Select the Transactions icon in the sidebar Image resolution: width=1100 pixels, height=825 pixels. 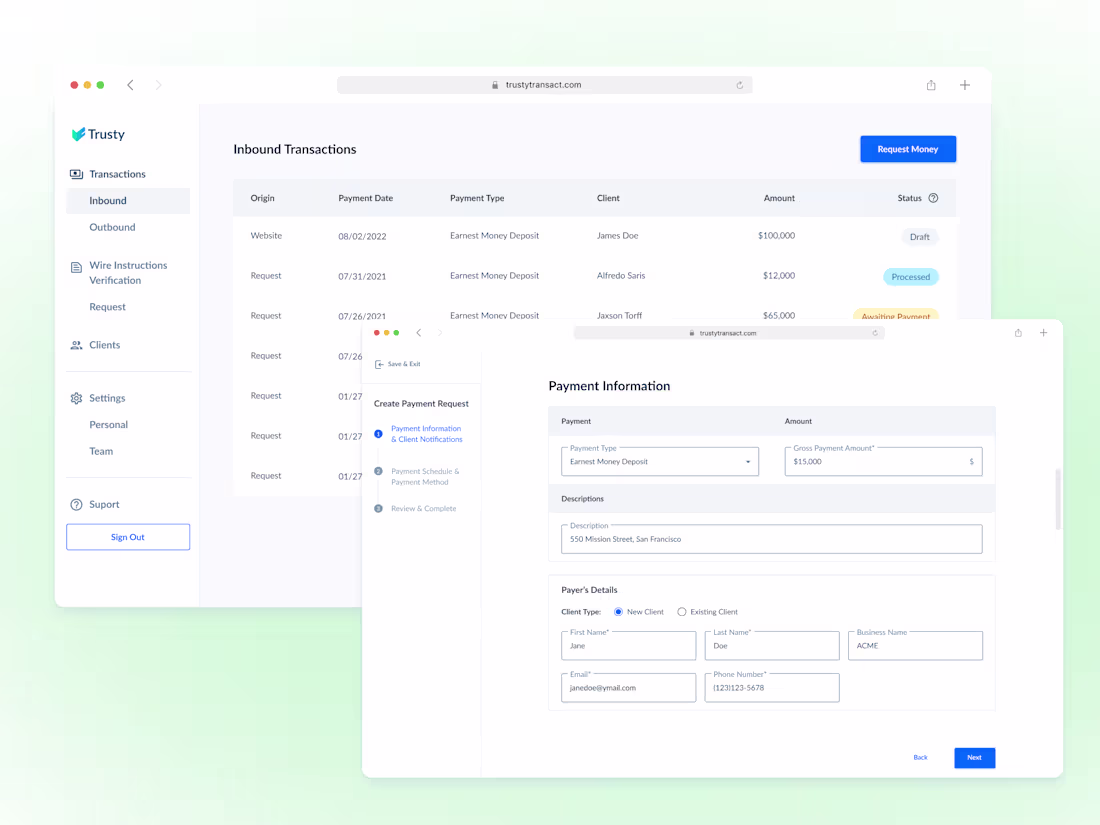[76, 173]
